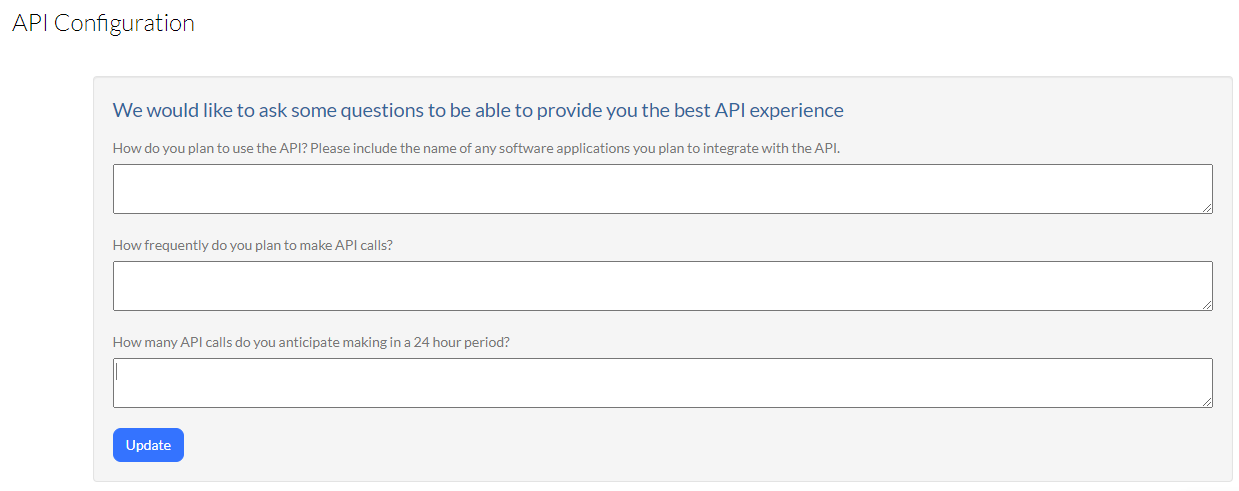
Task: Focus the API usage plan text box
Action: pyautogui.click(x=662, y=189)
